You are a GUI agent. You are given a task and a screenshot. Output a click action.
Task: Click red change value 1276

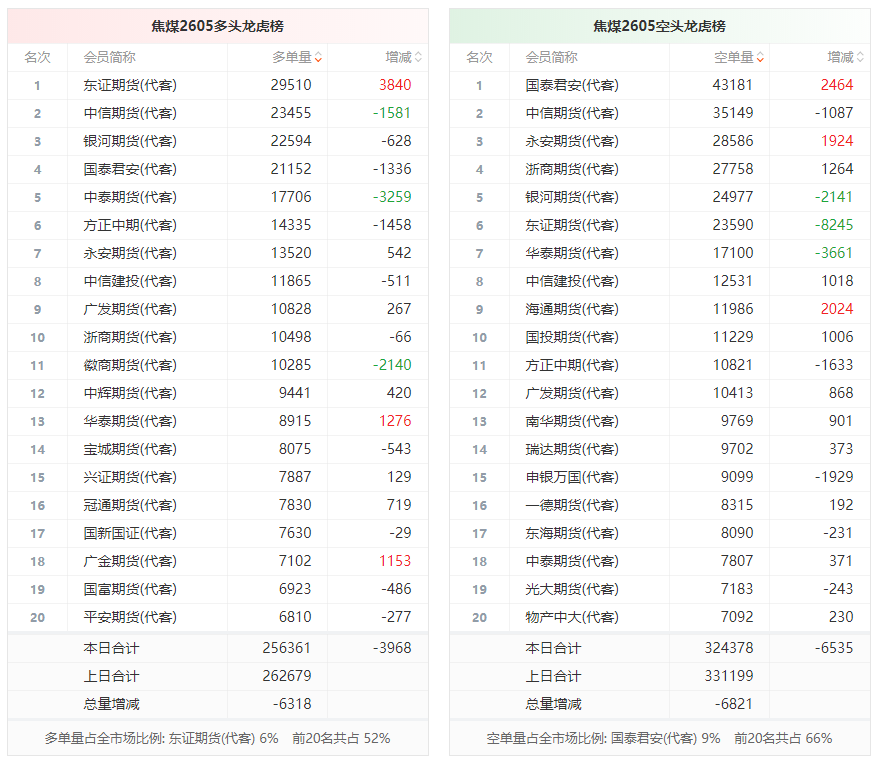[395, 421]
